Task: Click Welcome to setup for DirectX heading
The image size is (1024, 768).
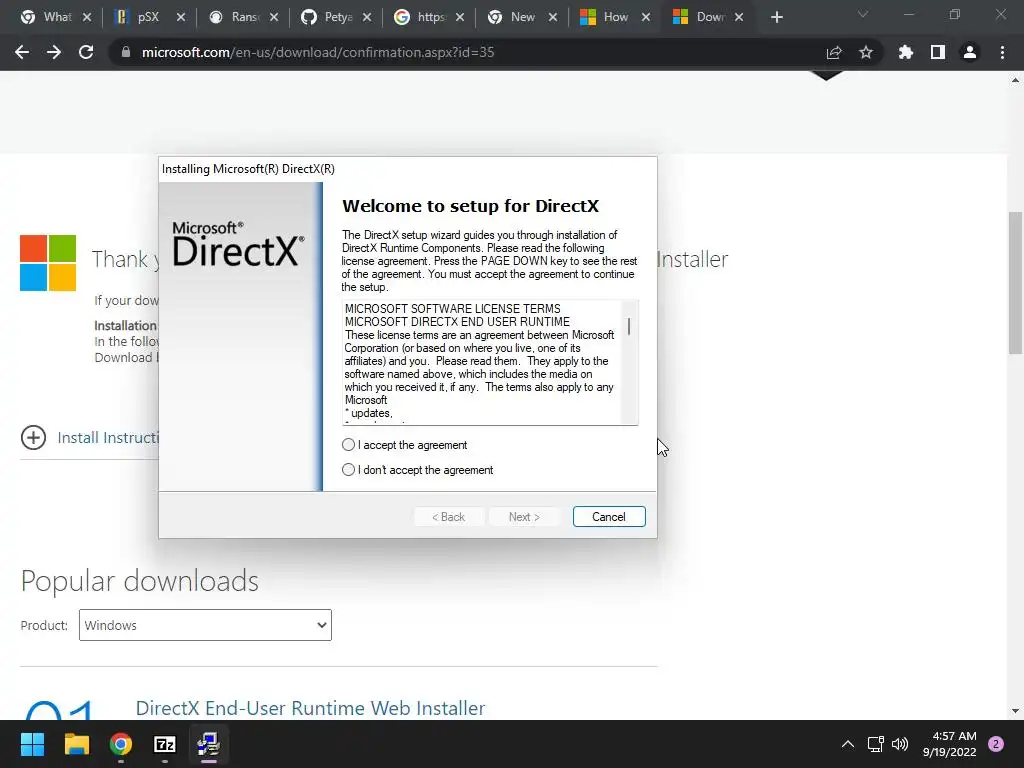Action: coord(470,206)
